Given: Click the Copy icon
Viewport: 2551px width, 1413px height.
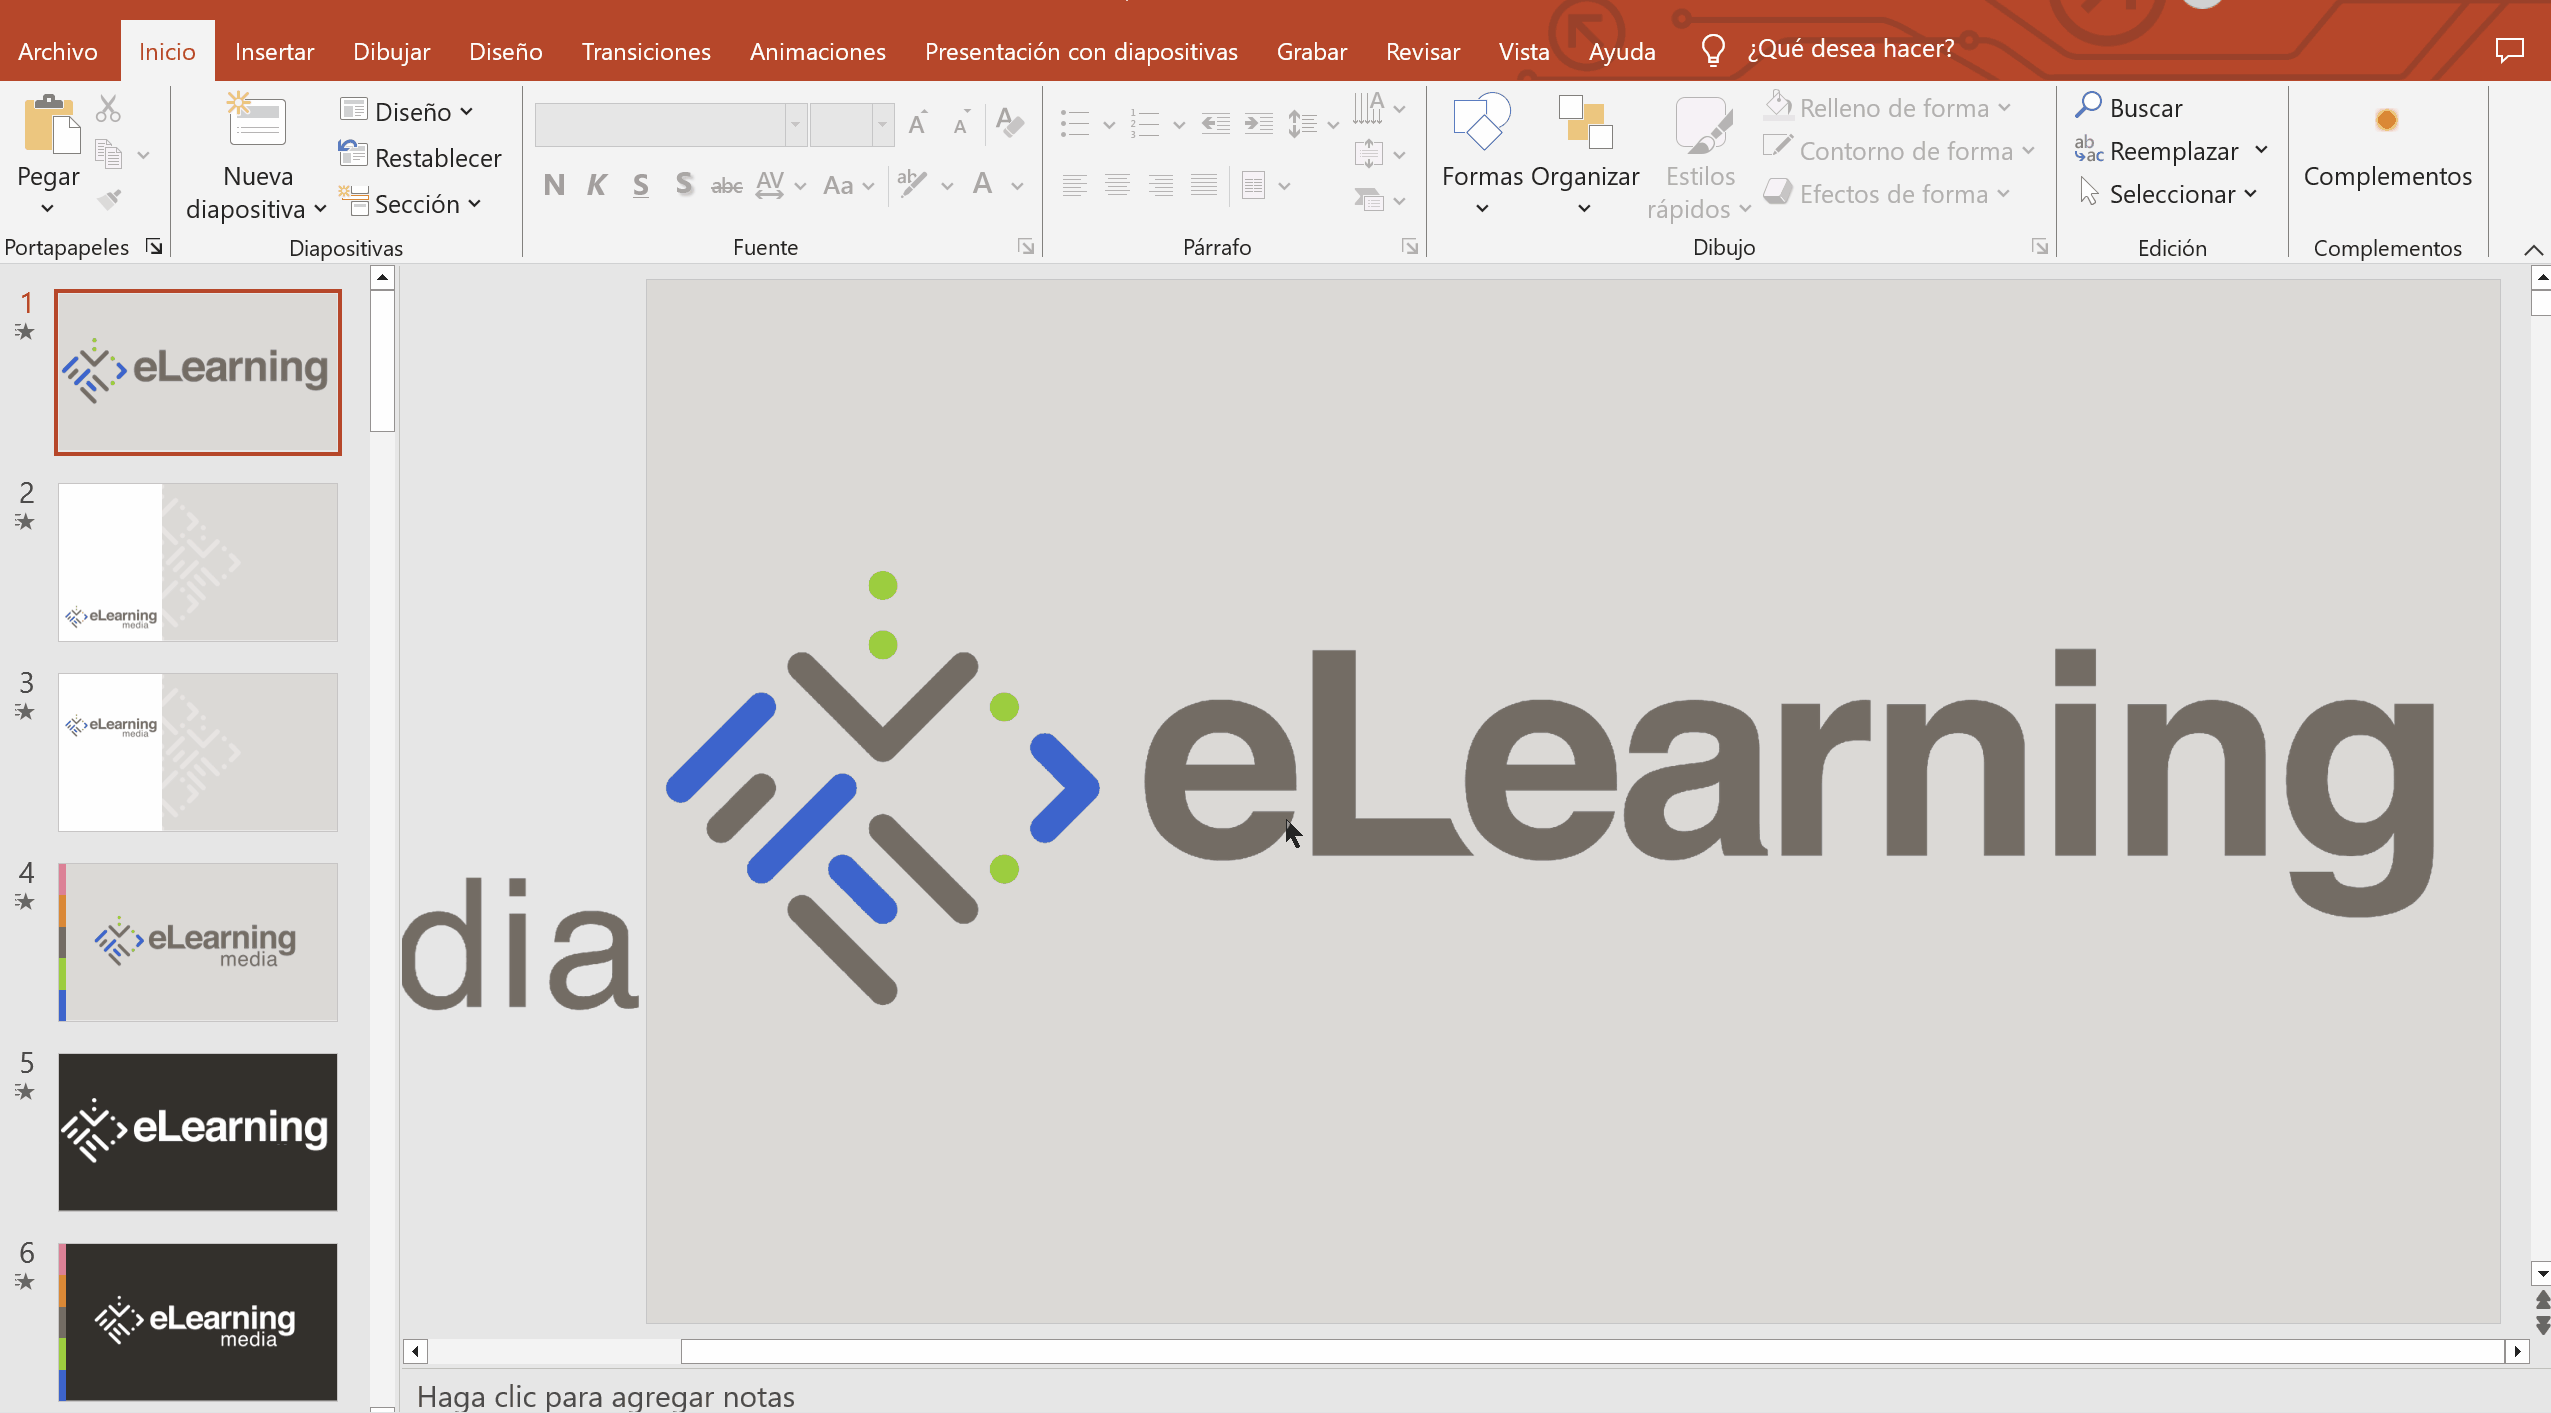Looking at the screenshot, I should tap(108, 154).
